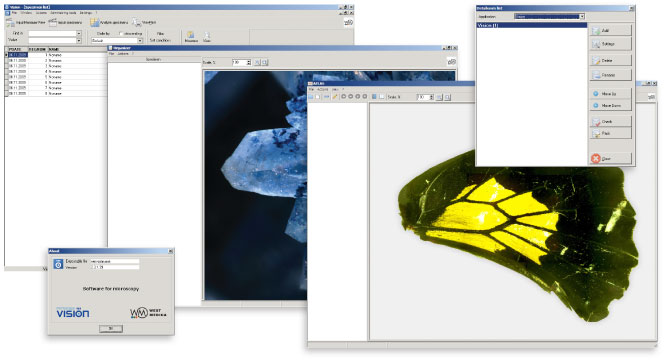Click the OK button in About dialog
Screen dimensions: 668x361
[111, 329]
